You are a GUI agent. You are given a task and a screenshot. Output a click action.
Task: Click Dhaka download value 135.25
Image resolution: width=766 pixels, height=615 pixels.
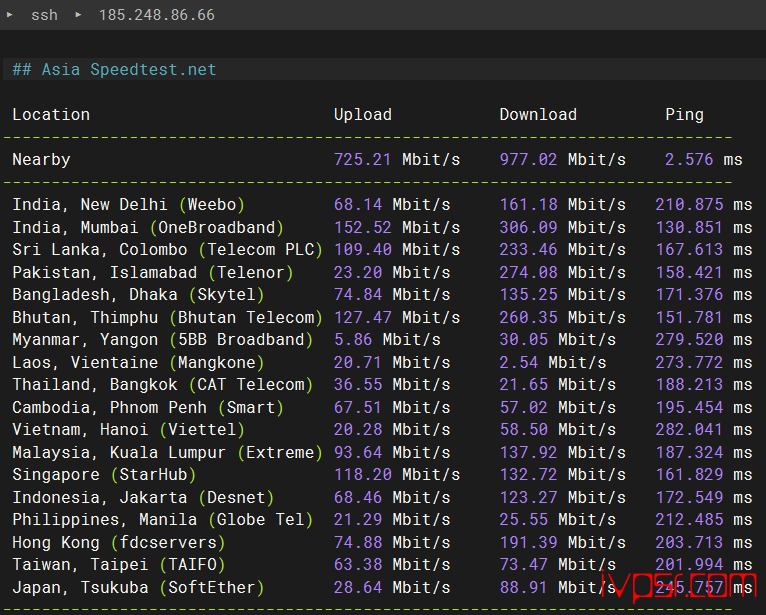coord(528,295)
